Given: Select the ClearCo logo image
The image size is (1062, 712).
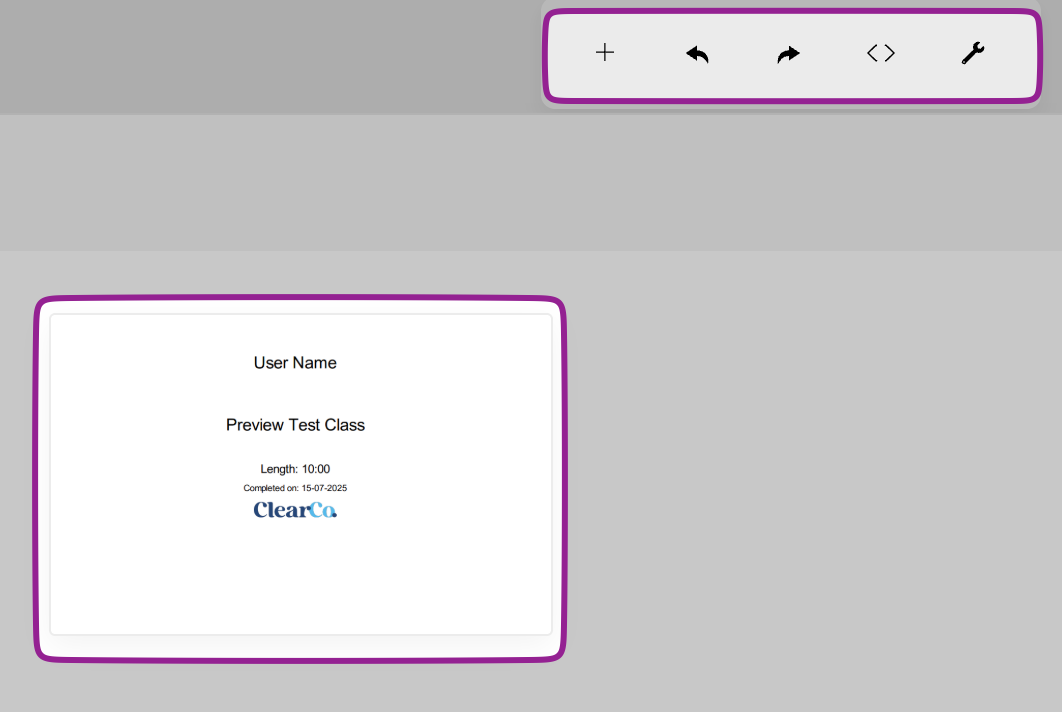Looking at the screenshot, I should (295, 510).
